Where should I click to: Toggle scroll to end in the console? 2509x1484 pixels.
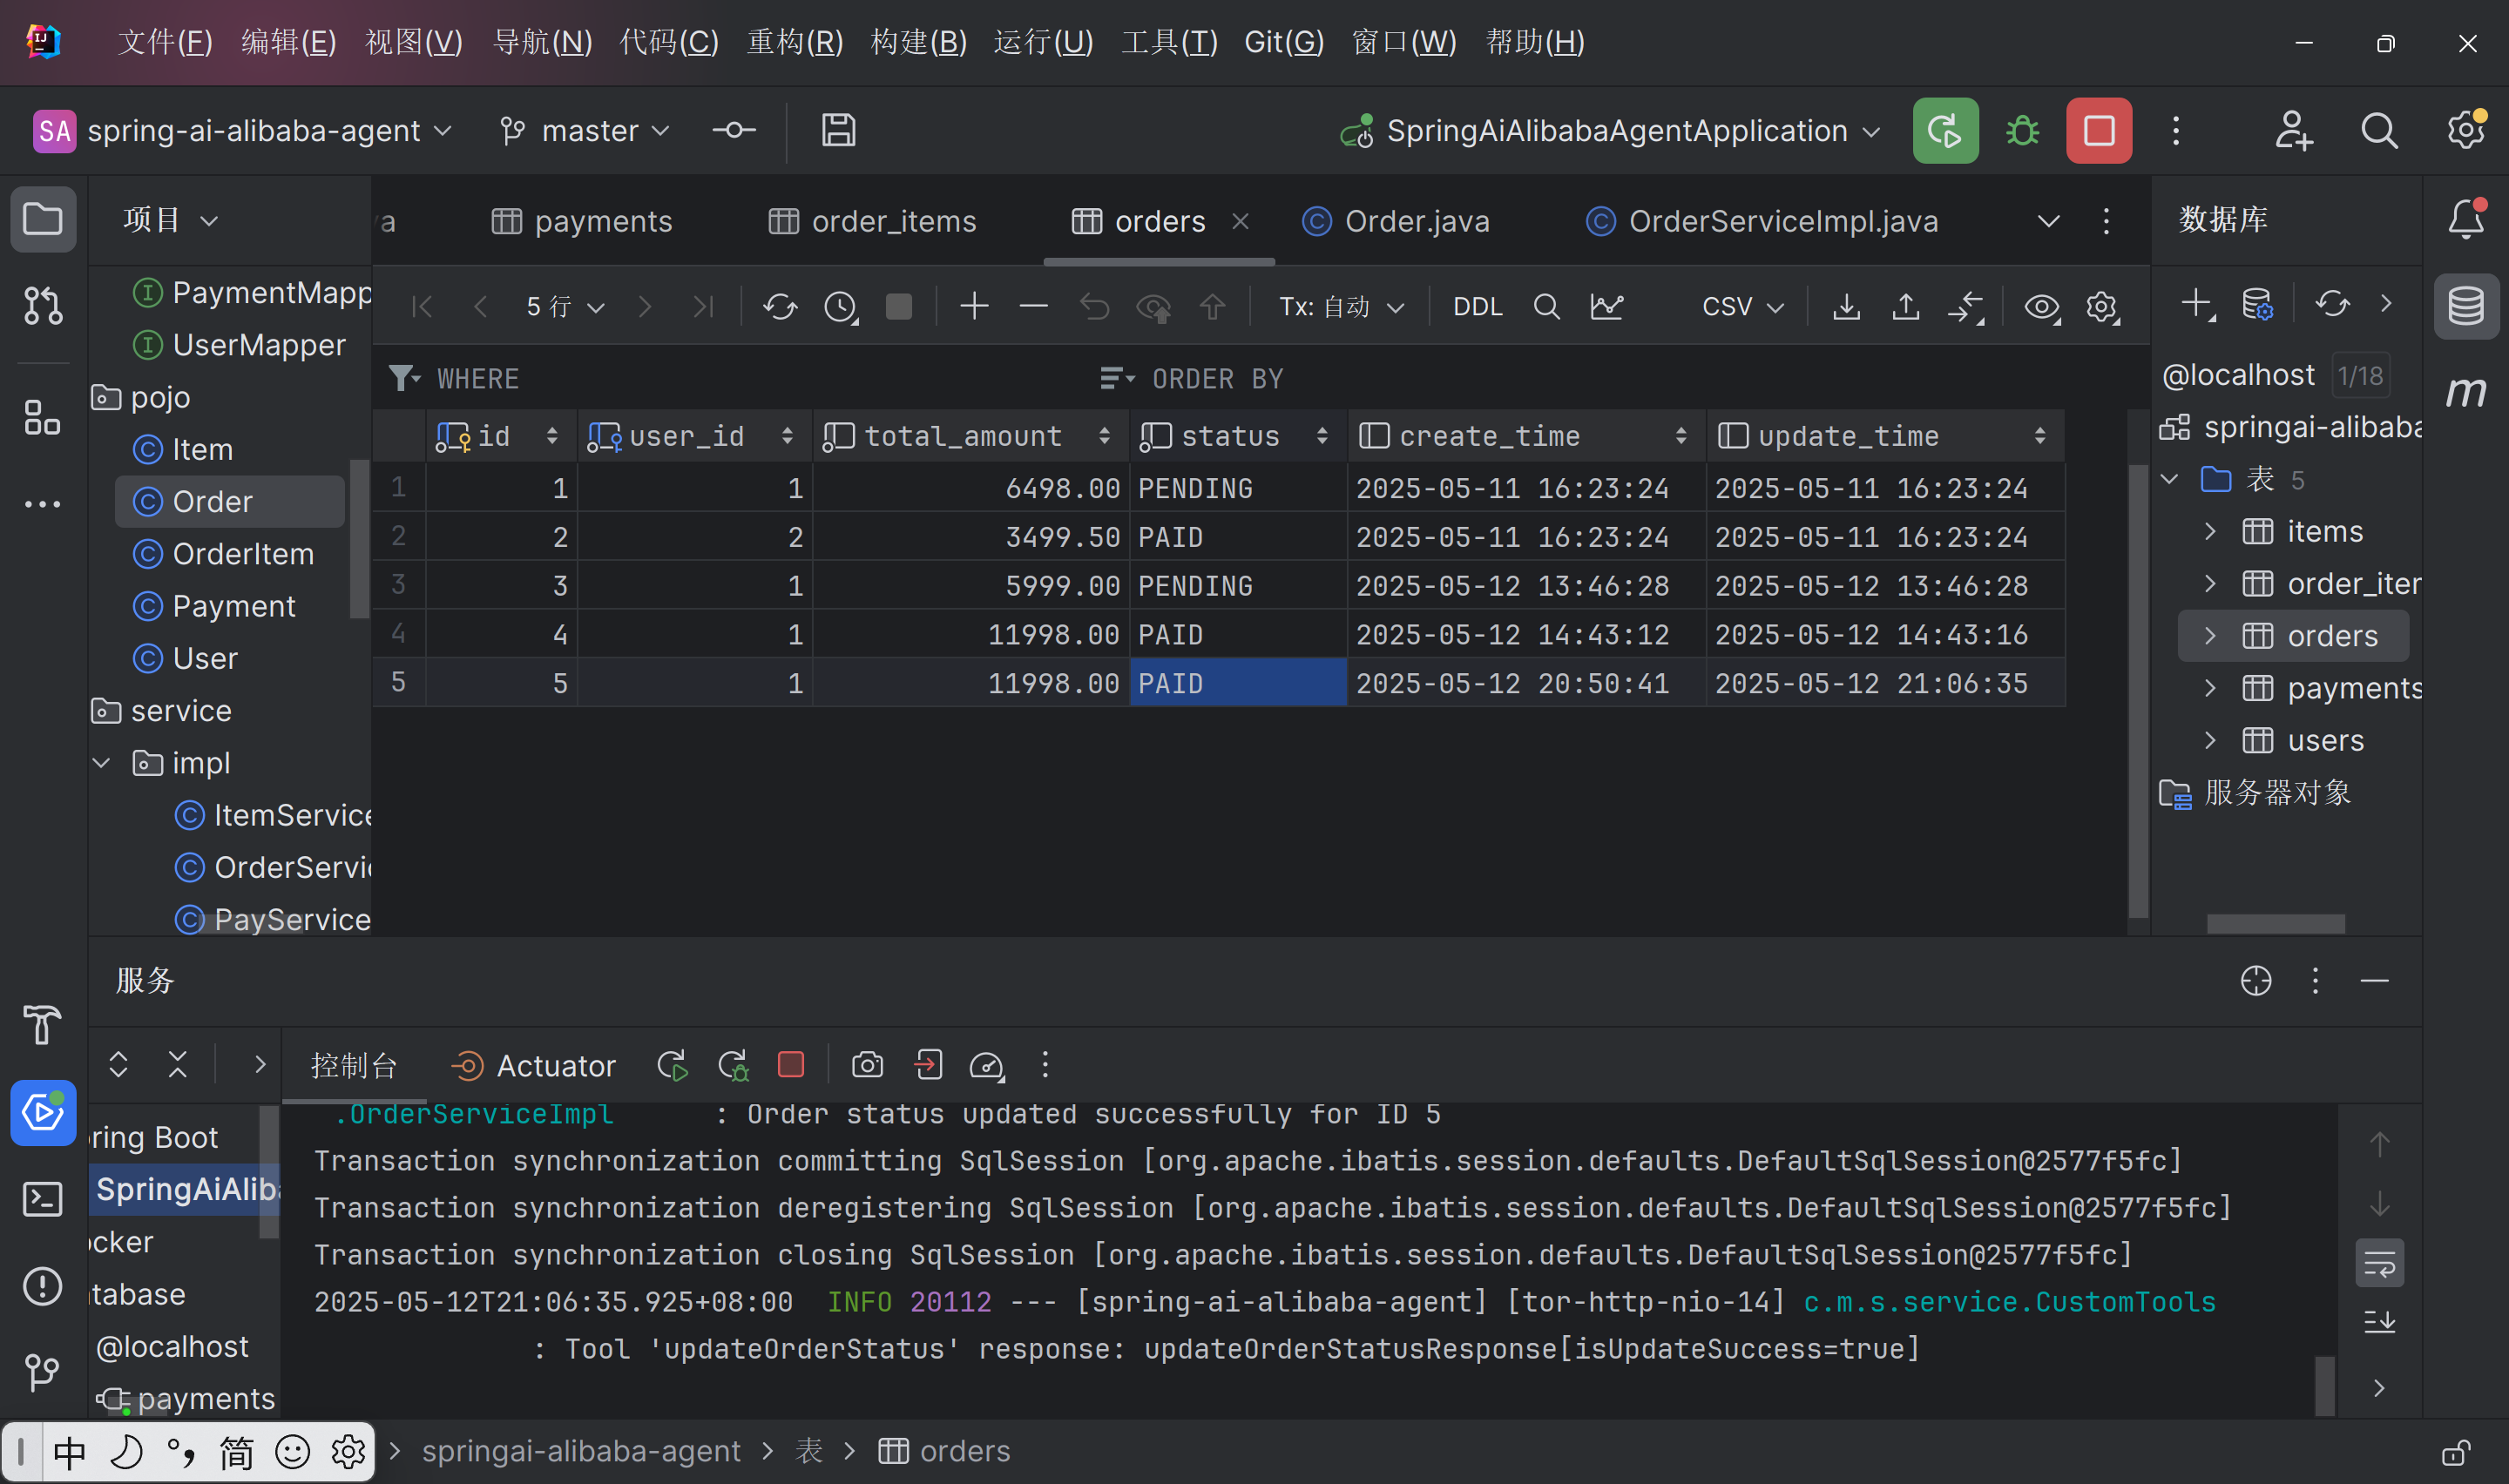click(2379, 1322)
